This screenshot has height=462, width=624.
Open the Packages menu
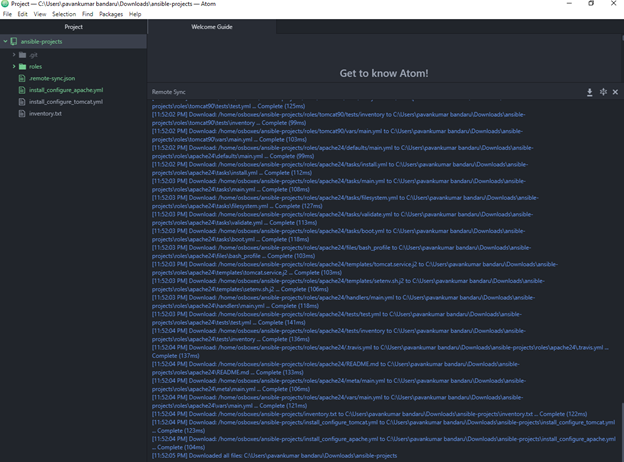point(111,14)
